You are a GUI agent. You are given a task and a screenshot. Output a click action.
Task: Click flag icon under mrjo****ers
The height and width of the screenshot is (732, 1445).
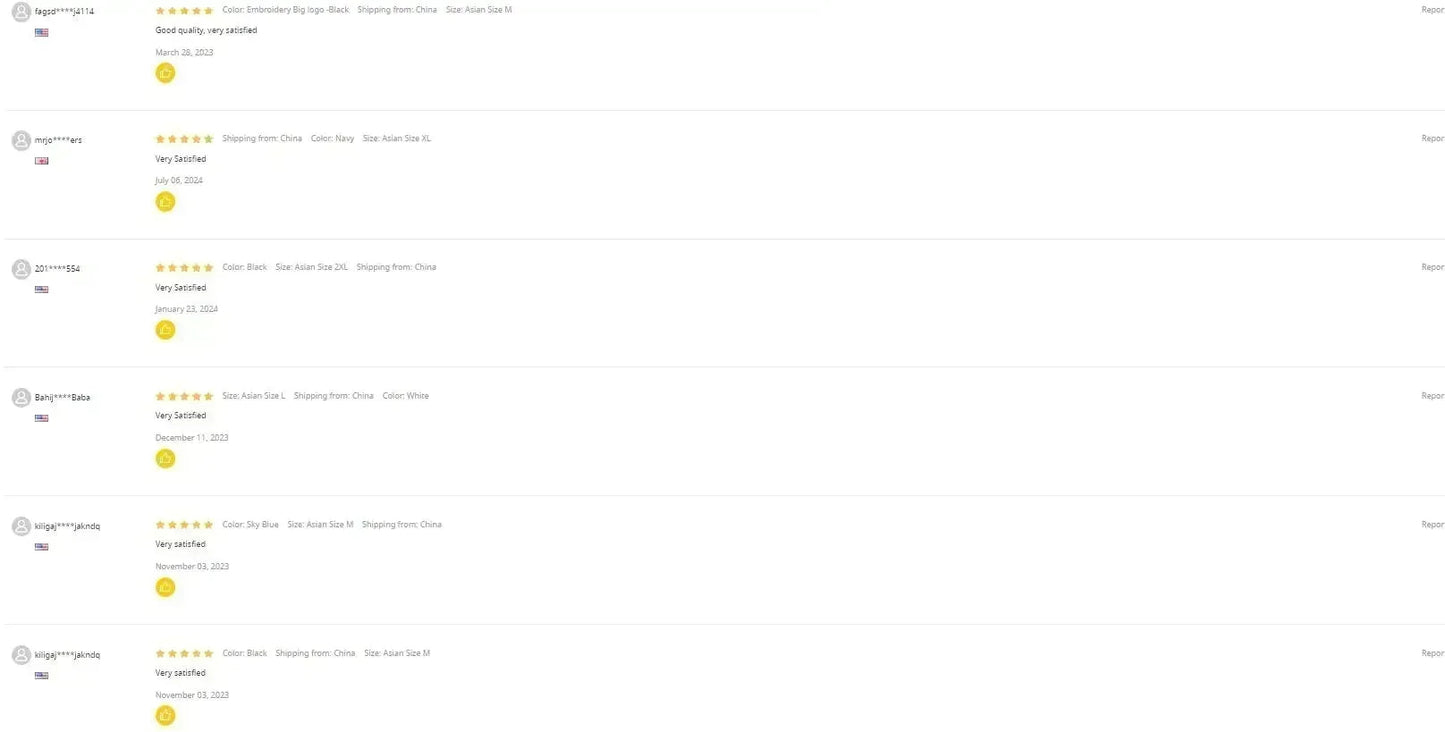pos(41,161)
